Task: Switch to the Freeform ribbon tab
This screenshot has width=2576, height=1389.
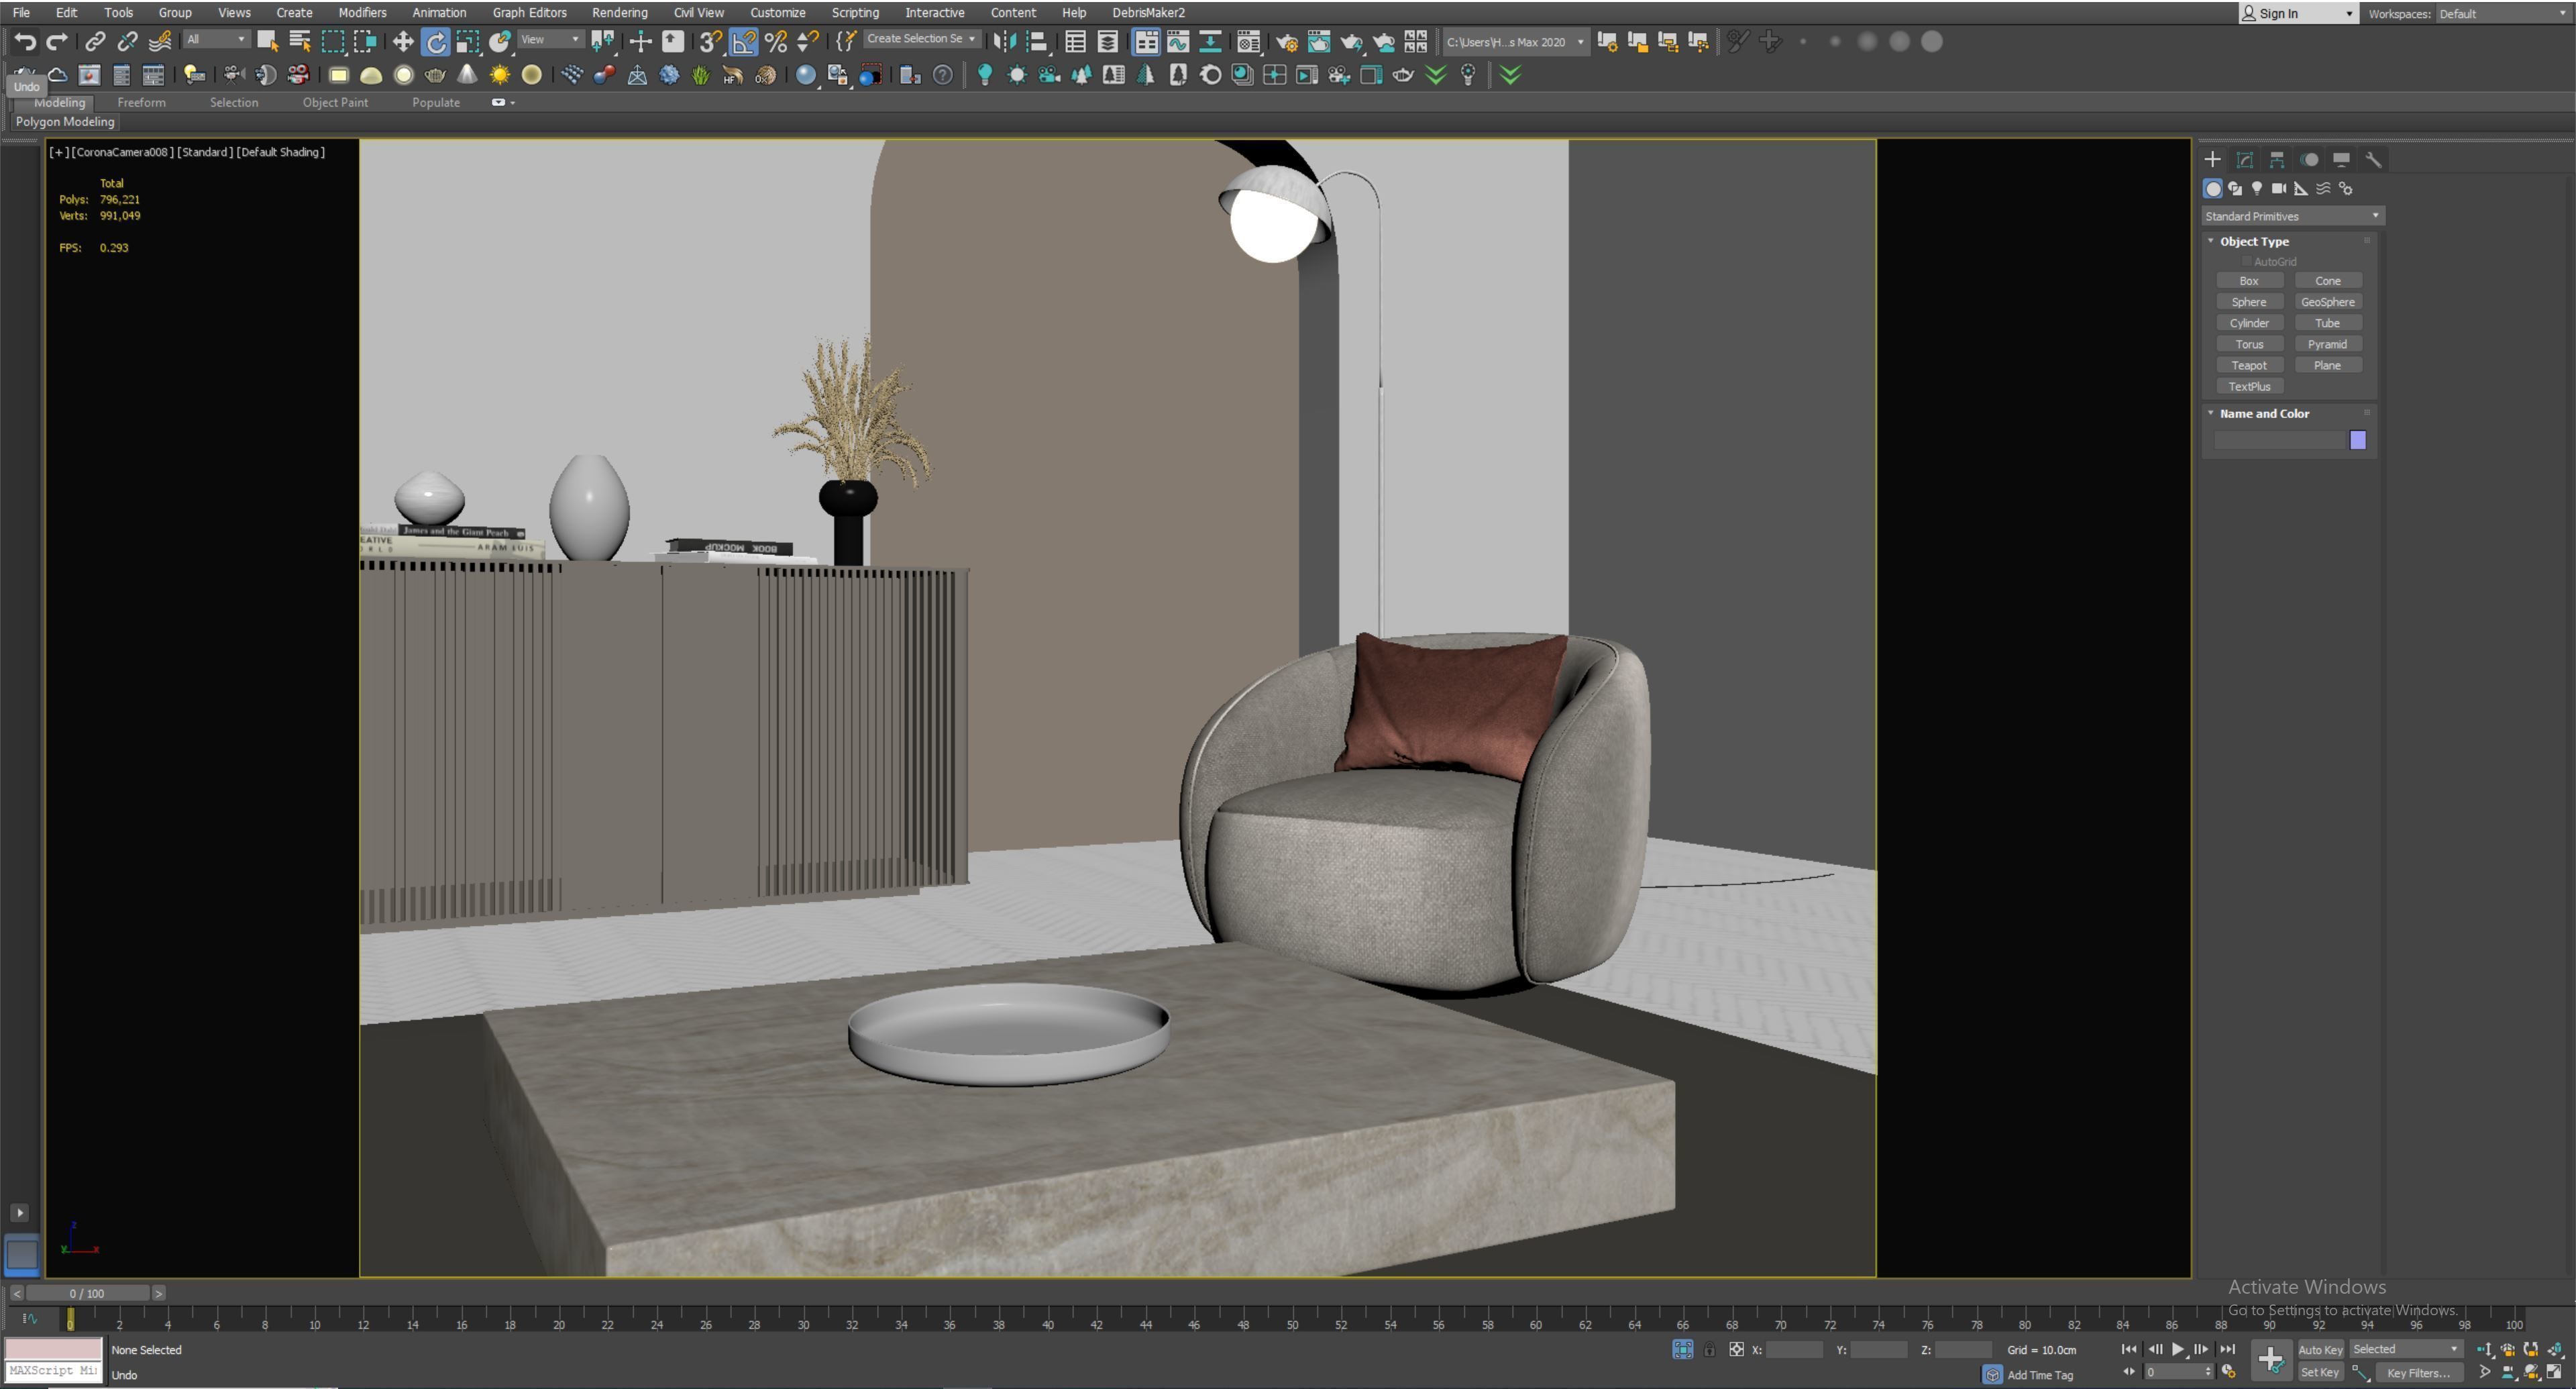Action: (141, 102)
